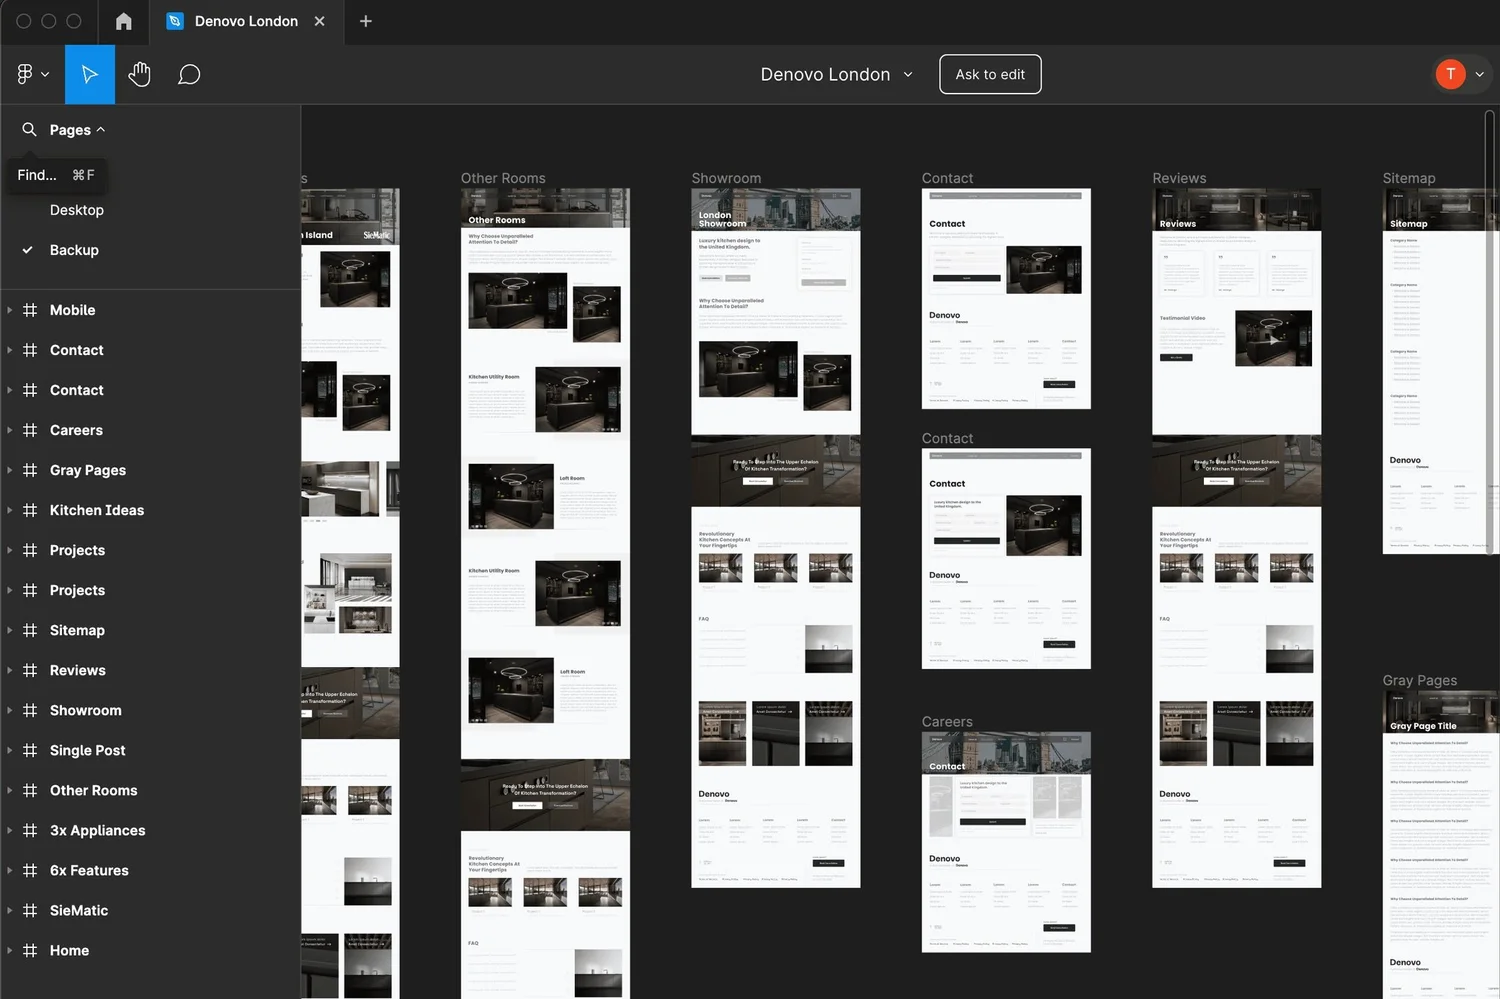
Task: Select the Careers layer name
Action: pos(76,430)
